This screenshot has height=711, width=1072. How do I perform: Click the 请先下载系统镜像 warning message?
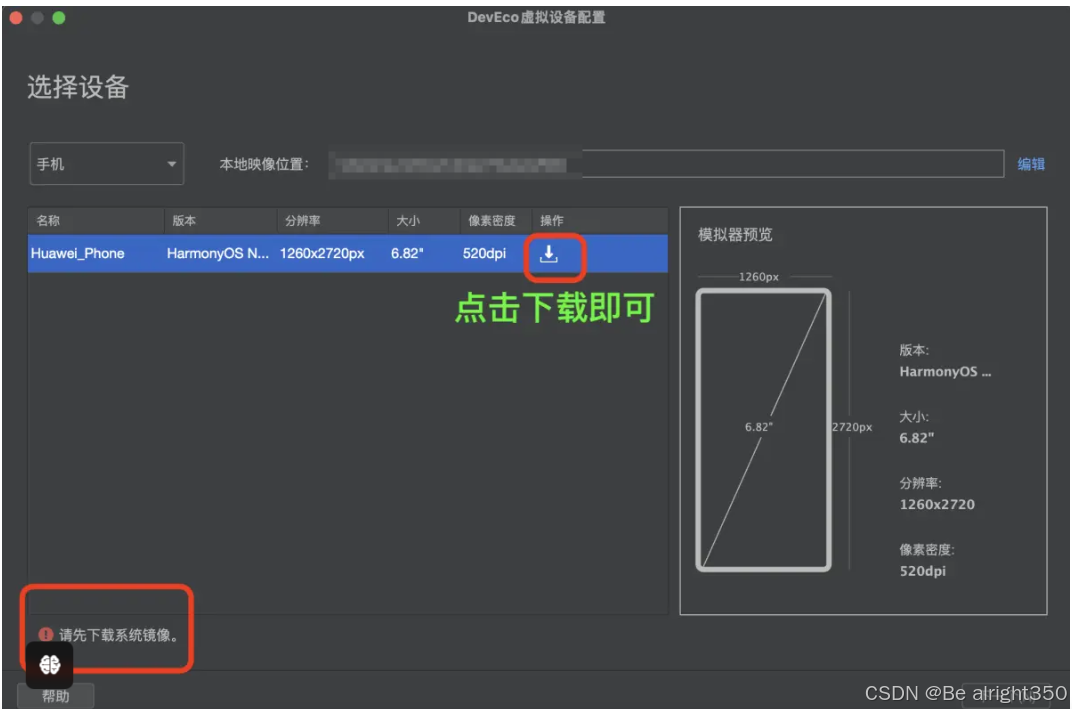[118, 635]
